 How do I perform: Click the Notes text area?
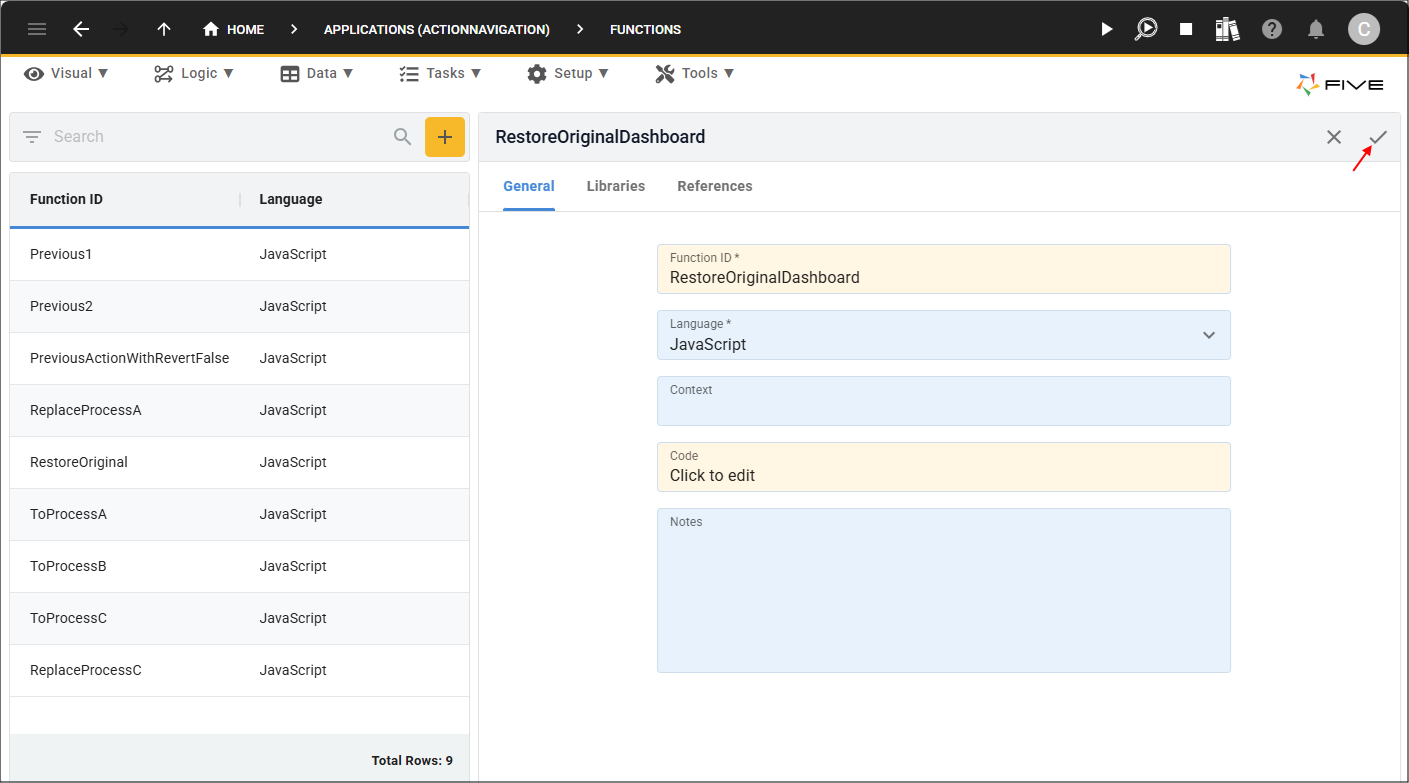(944, 591)
